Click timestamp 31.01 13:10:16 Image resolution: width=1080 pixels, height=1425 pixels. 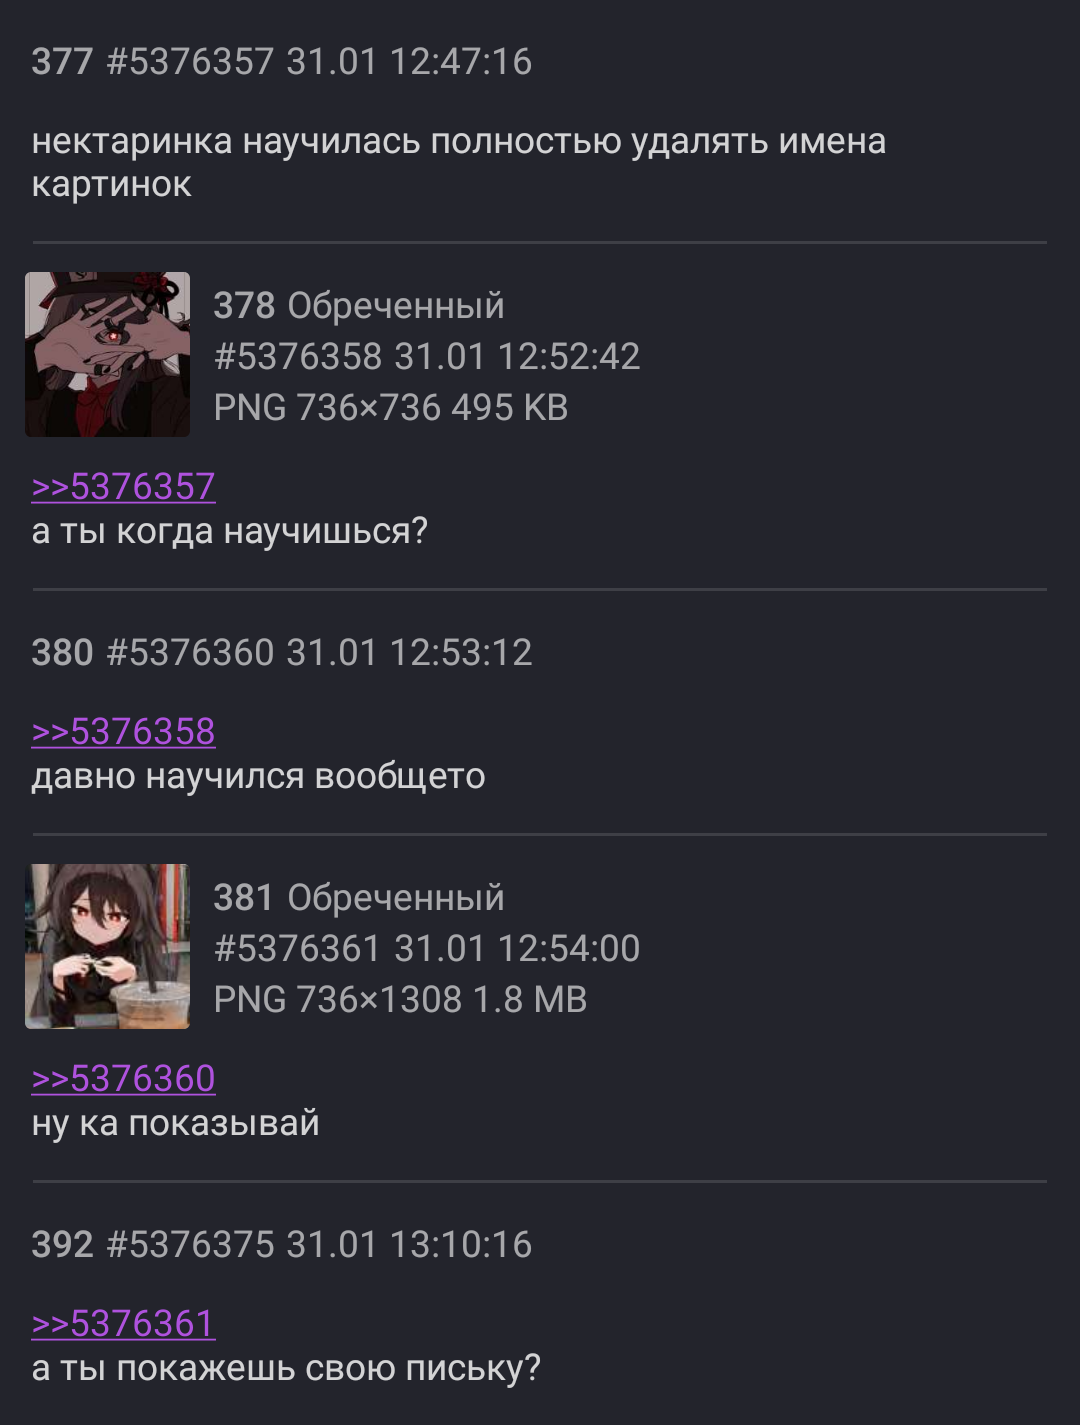[409, 1245]
